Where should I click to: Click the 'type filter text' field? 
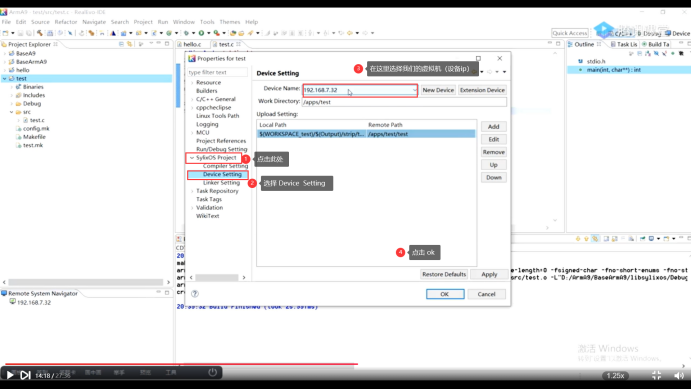pyautogui.click(x=217, y=72)
